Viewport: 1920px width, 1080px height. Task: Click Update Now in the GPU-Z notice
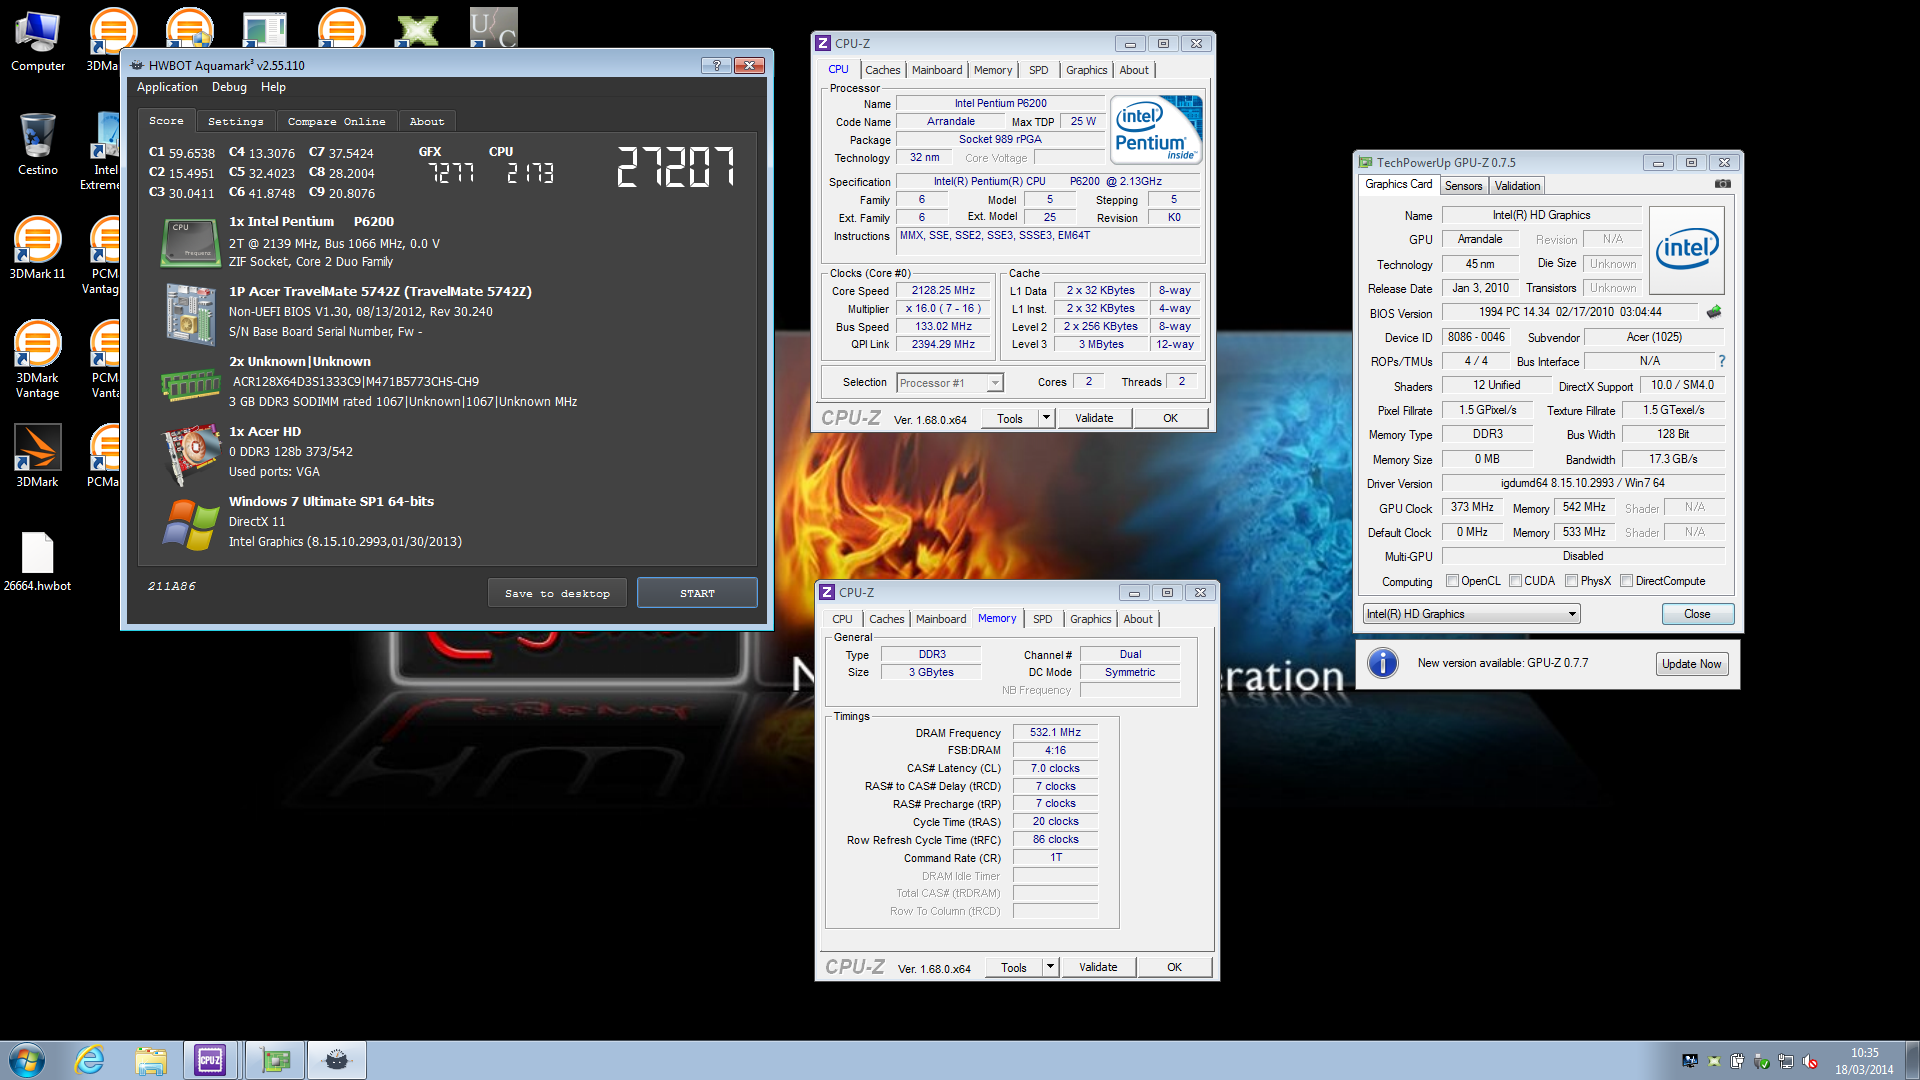pyautogui.click(x=1691, y=664)
